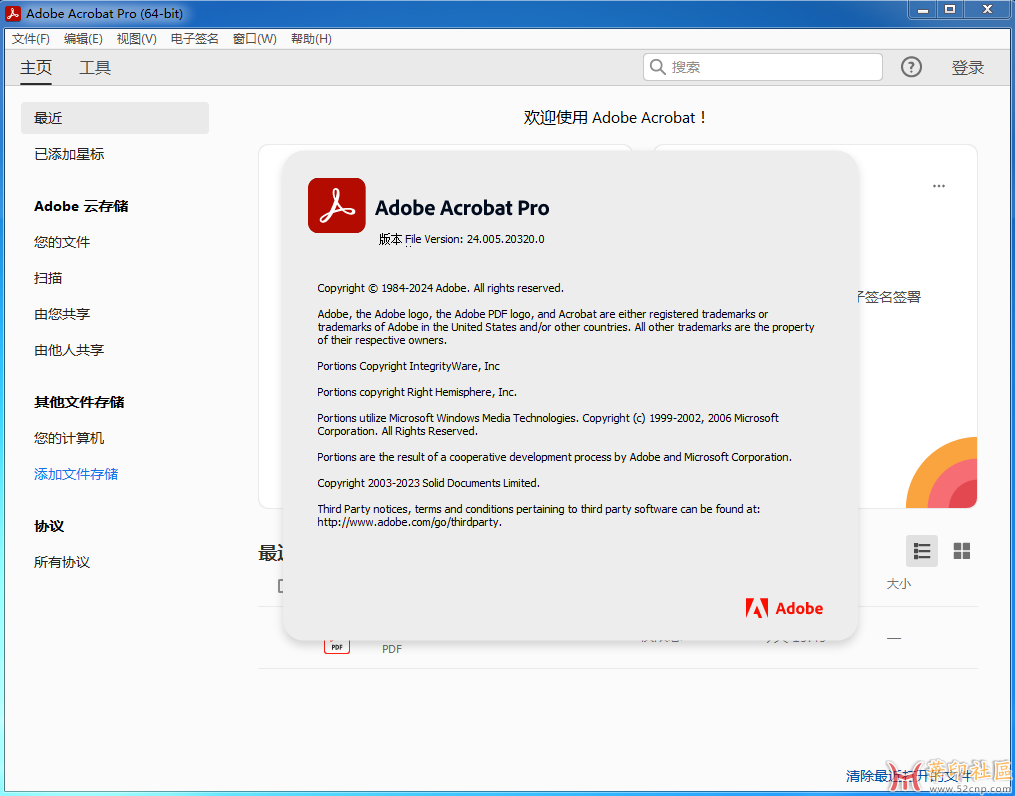This screenshot has height=796, width=1015.
Task: Open the 文件(F) menu
Action: [30, 39]
